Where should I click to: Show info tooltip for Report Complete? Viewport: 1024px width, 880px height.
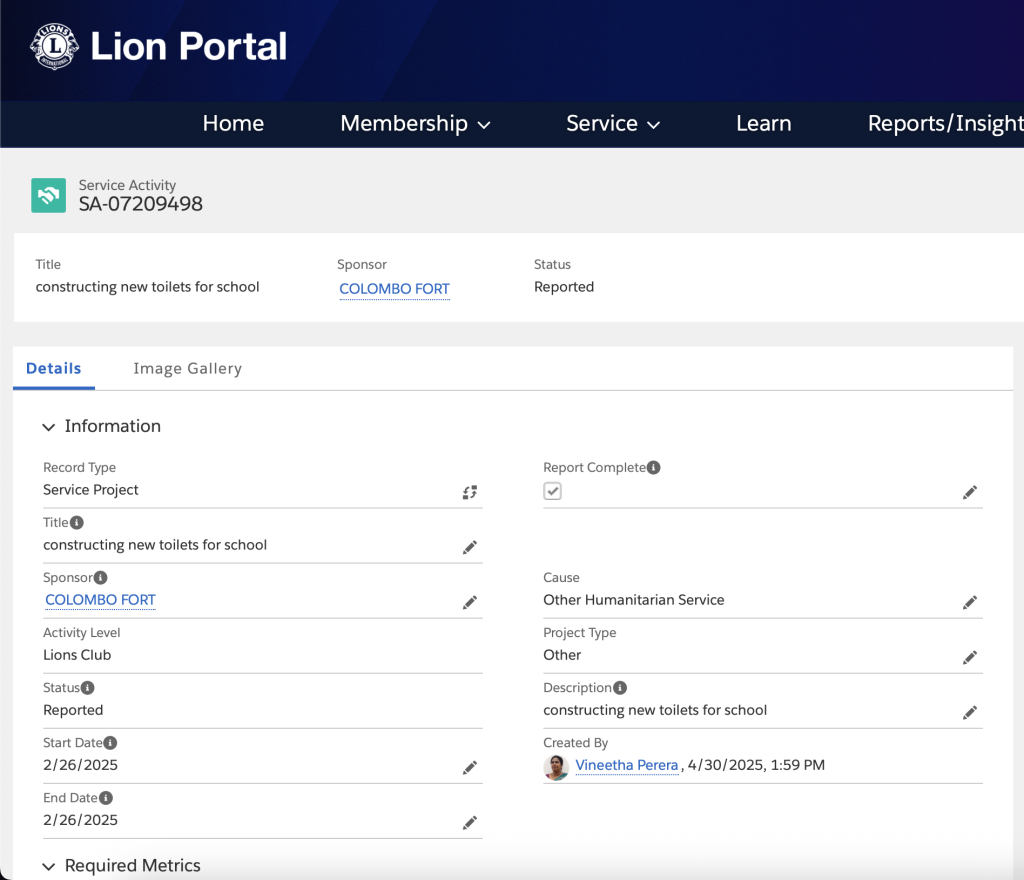click(654, 467)
